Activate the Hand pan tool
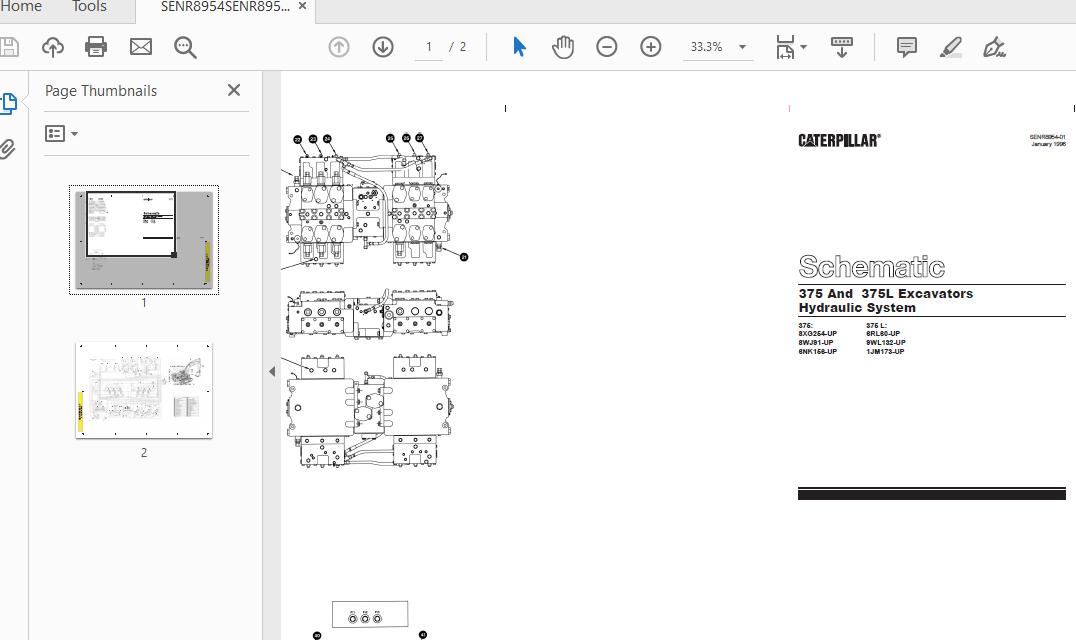Image resolution: width=1076 pixels, height=640 pixels. (x=563, y=47)
